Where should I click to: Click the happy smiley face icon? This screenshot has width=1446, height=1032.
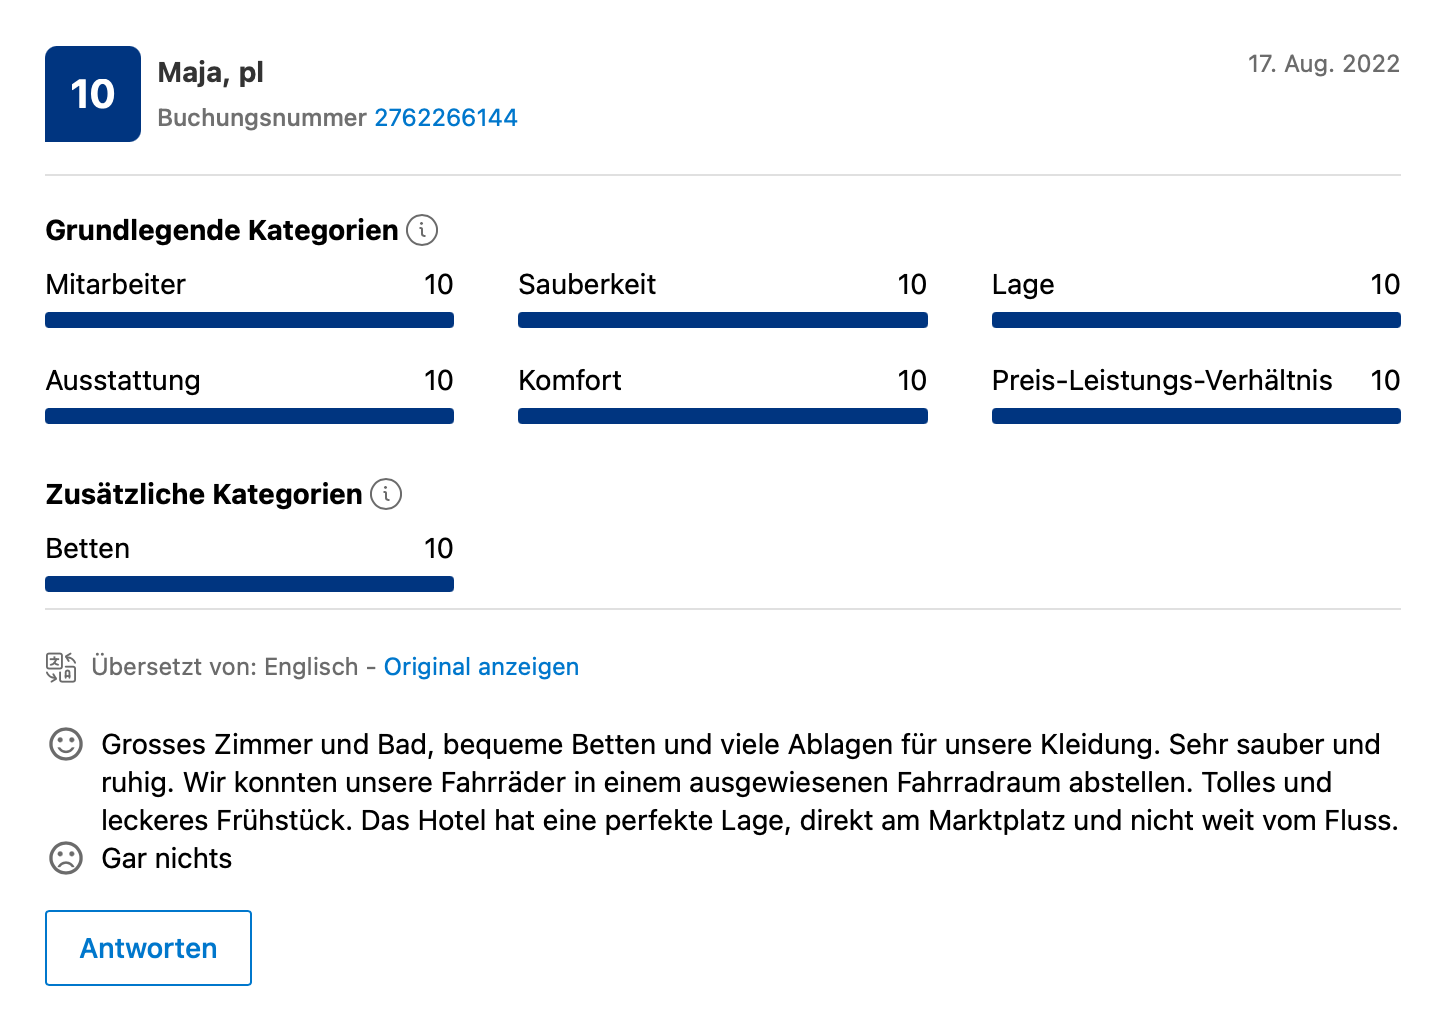(66, 744)
